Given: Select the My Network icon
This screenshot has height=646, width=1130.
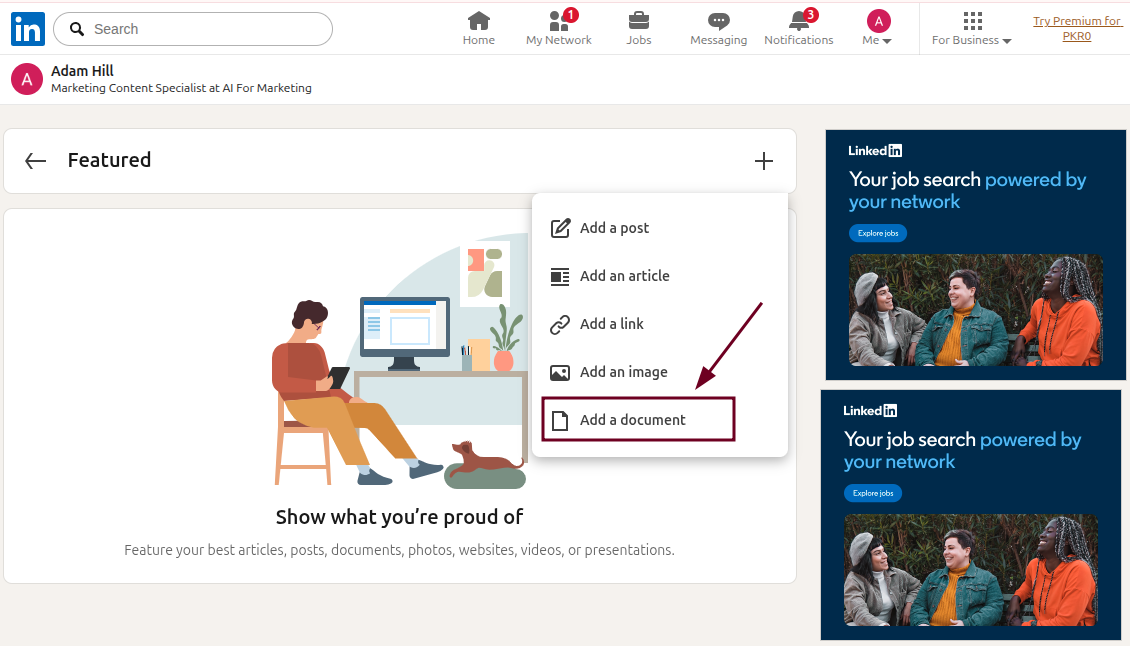Looking at the screenshot, I should [x=556, y=20].
